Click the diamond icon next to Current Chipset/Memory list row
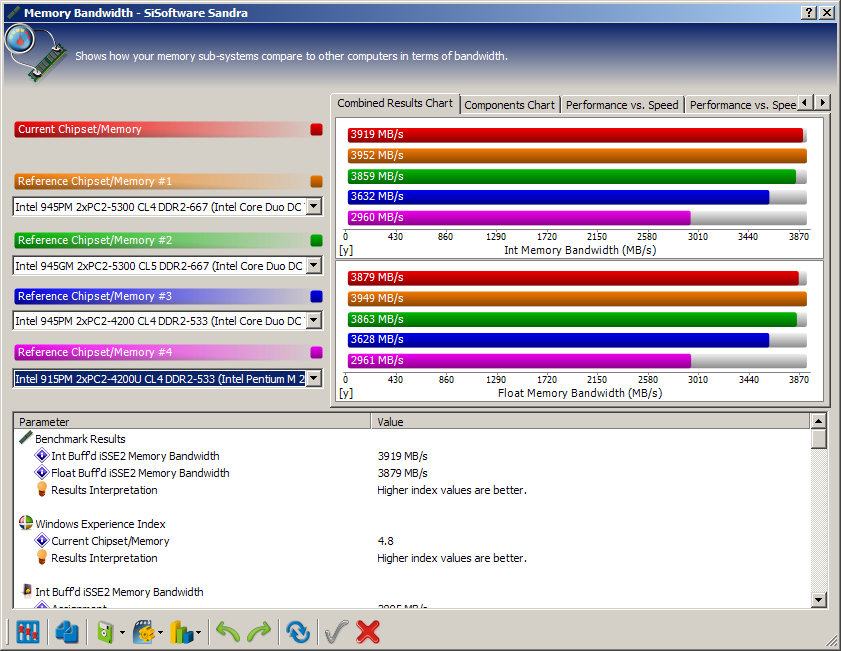Image resolution: width=841 pixels, height=651 pixels. 41,541
